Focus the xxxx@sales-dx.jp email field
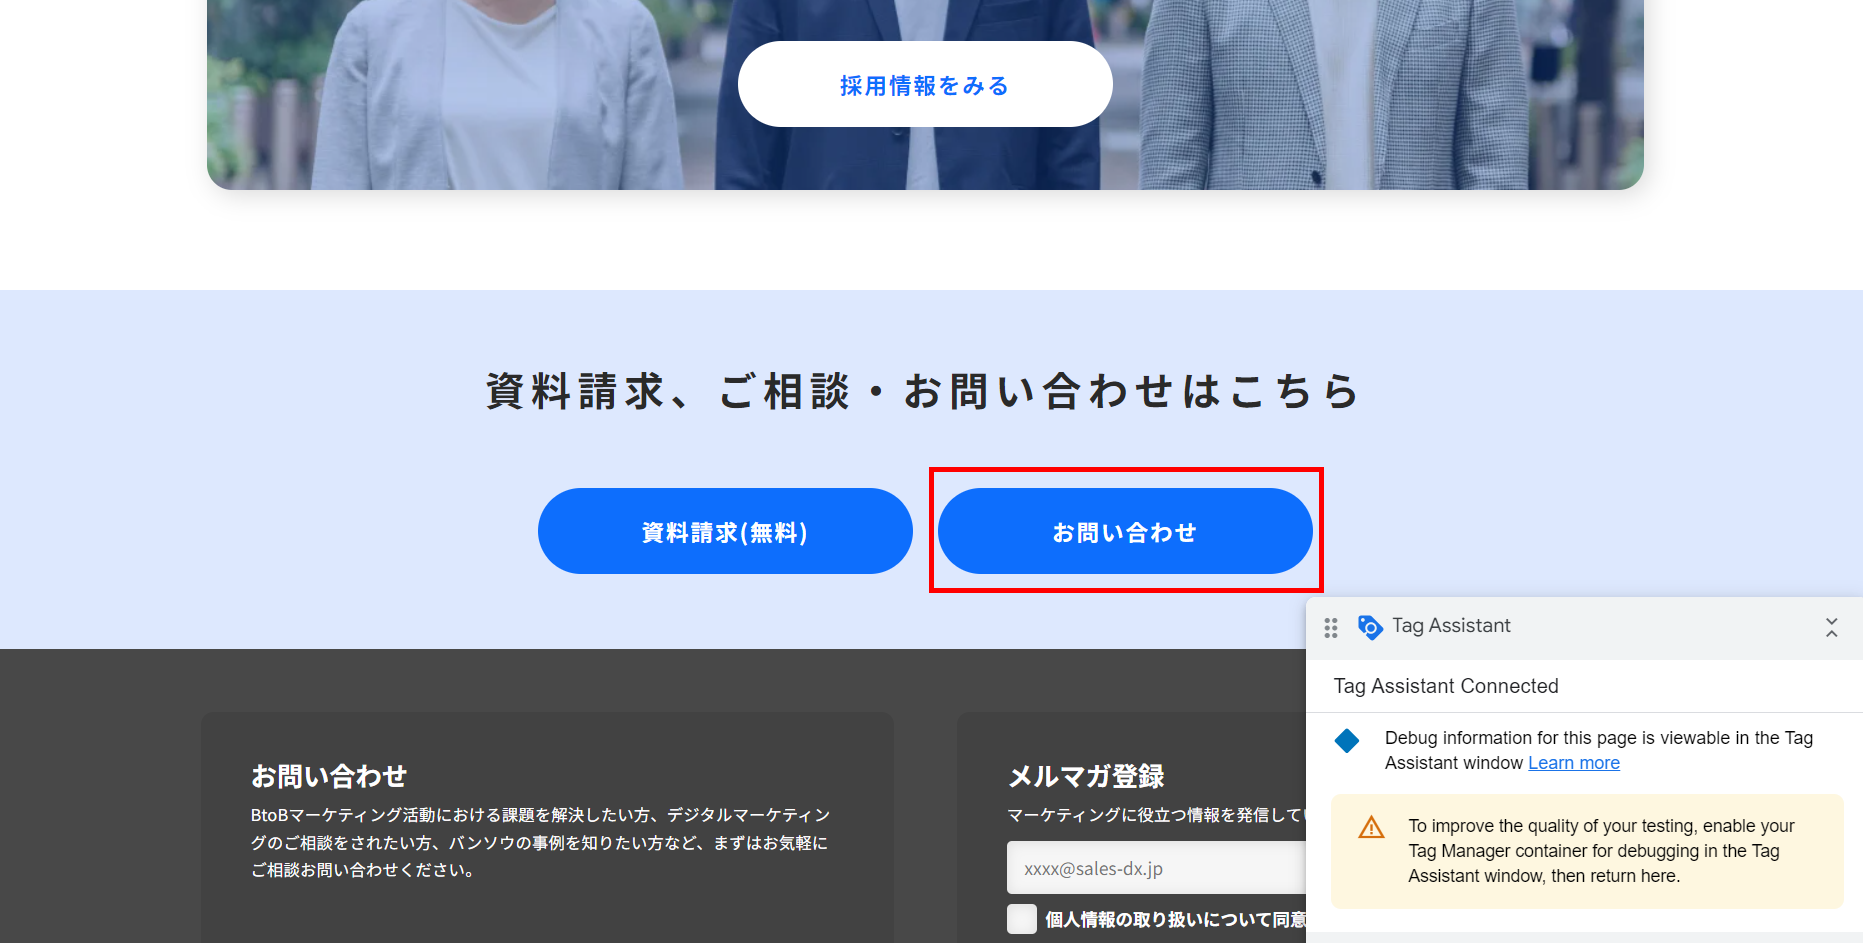This screenshot has width=1863, height=943. coord(1156,868)
